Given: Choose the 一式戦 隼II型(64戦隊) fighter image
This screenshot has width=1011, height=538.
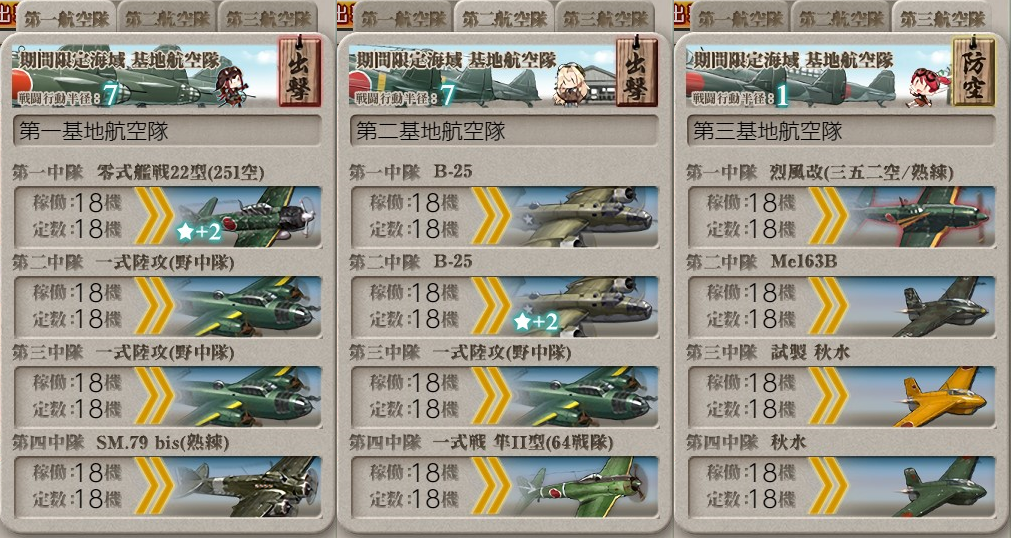Looking at the screenshot, I should click(585, 487).
